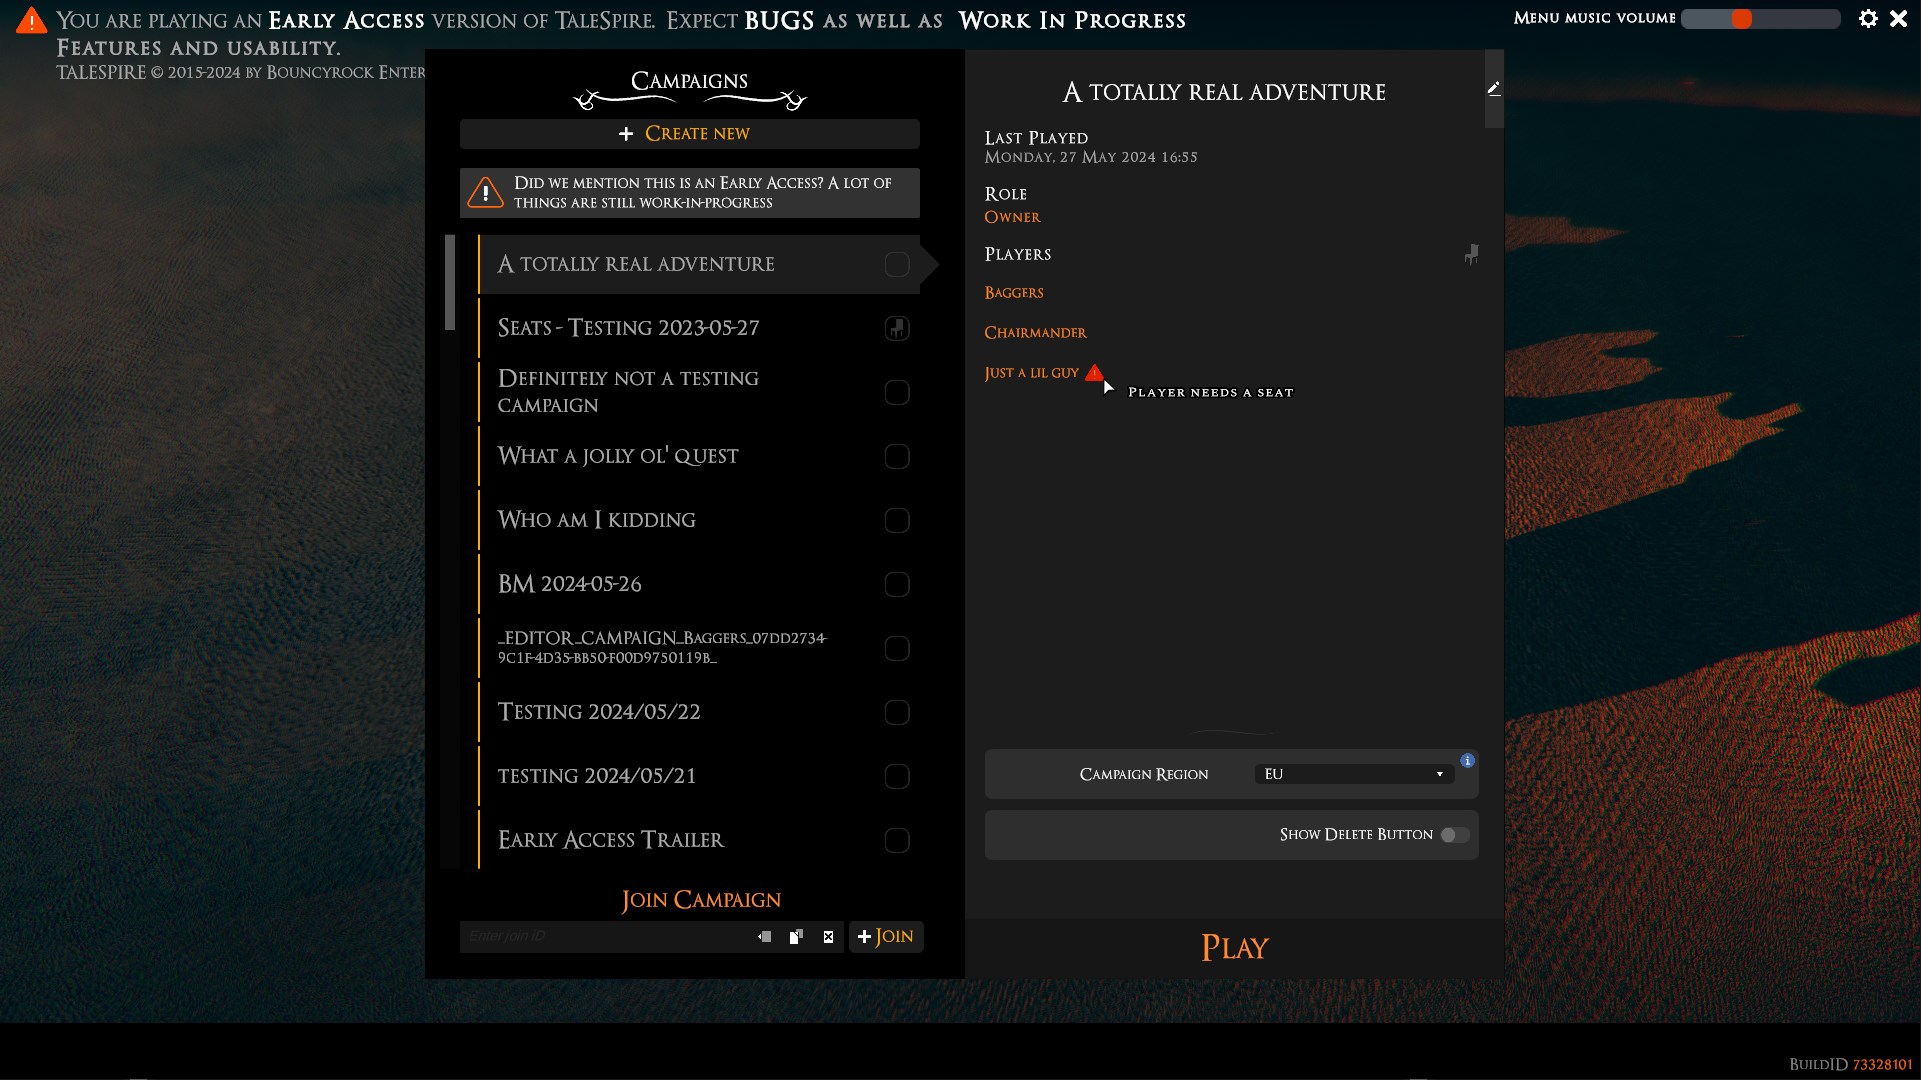Select the Early Access Trailer campaign entry
The width and height of the screenshot is (1921, 1080).
point(611,840)
